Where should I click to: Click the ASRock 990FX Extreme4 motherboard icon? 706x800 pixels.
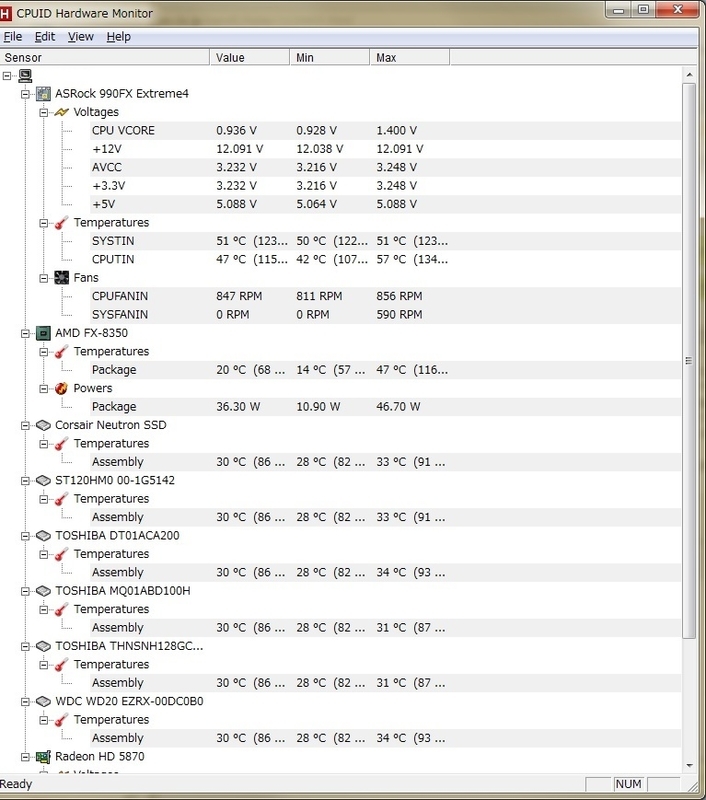[43, 94]
